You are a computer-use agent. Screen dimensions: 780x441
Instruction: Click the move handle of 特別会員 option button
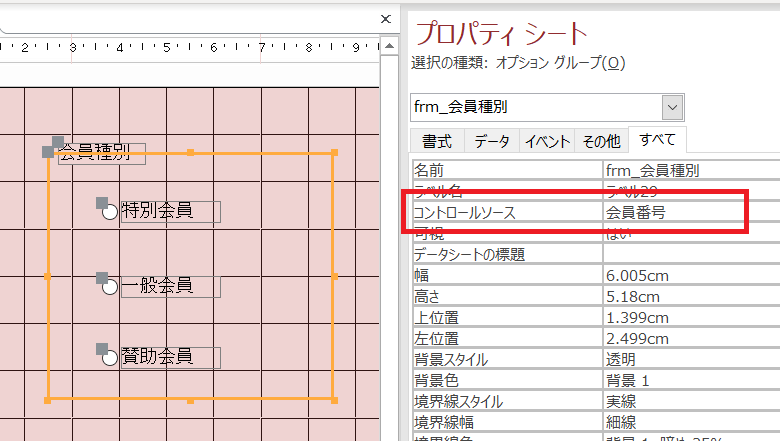tap(102, 203)
